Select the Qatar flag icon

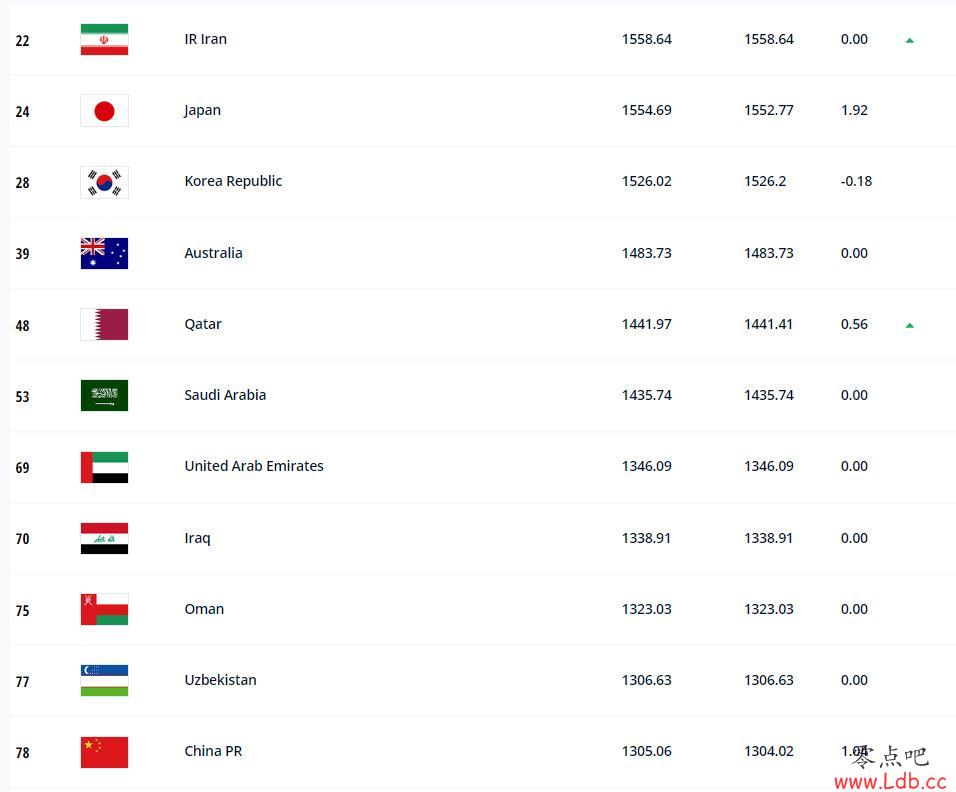tap(104, 324)
